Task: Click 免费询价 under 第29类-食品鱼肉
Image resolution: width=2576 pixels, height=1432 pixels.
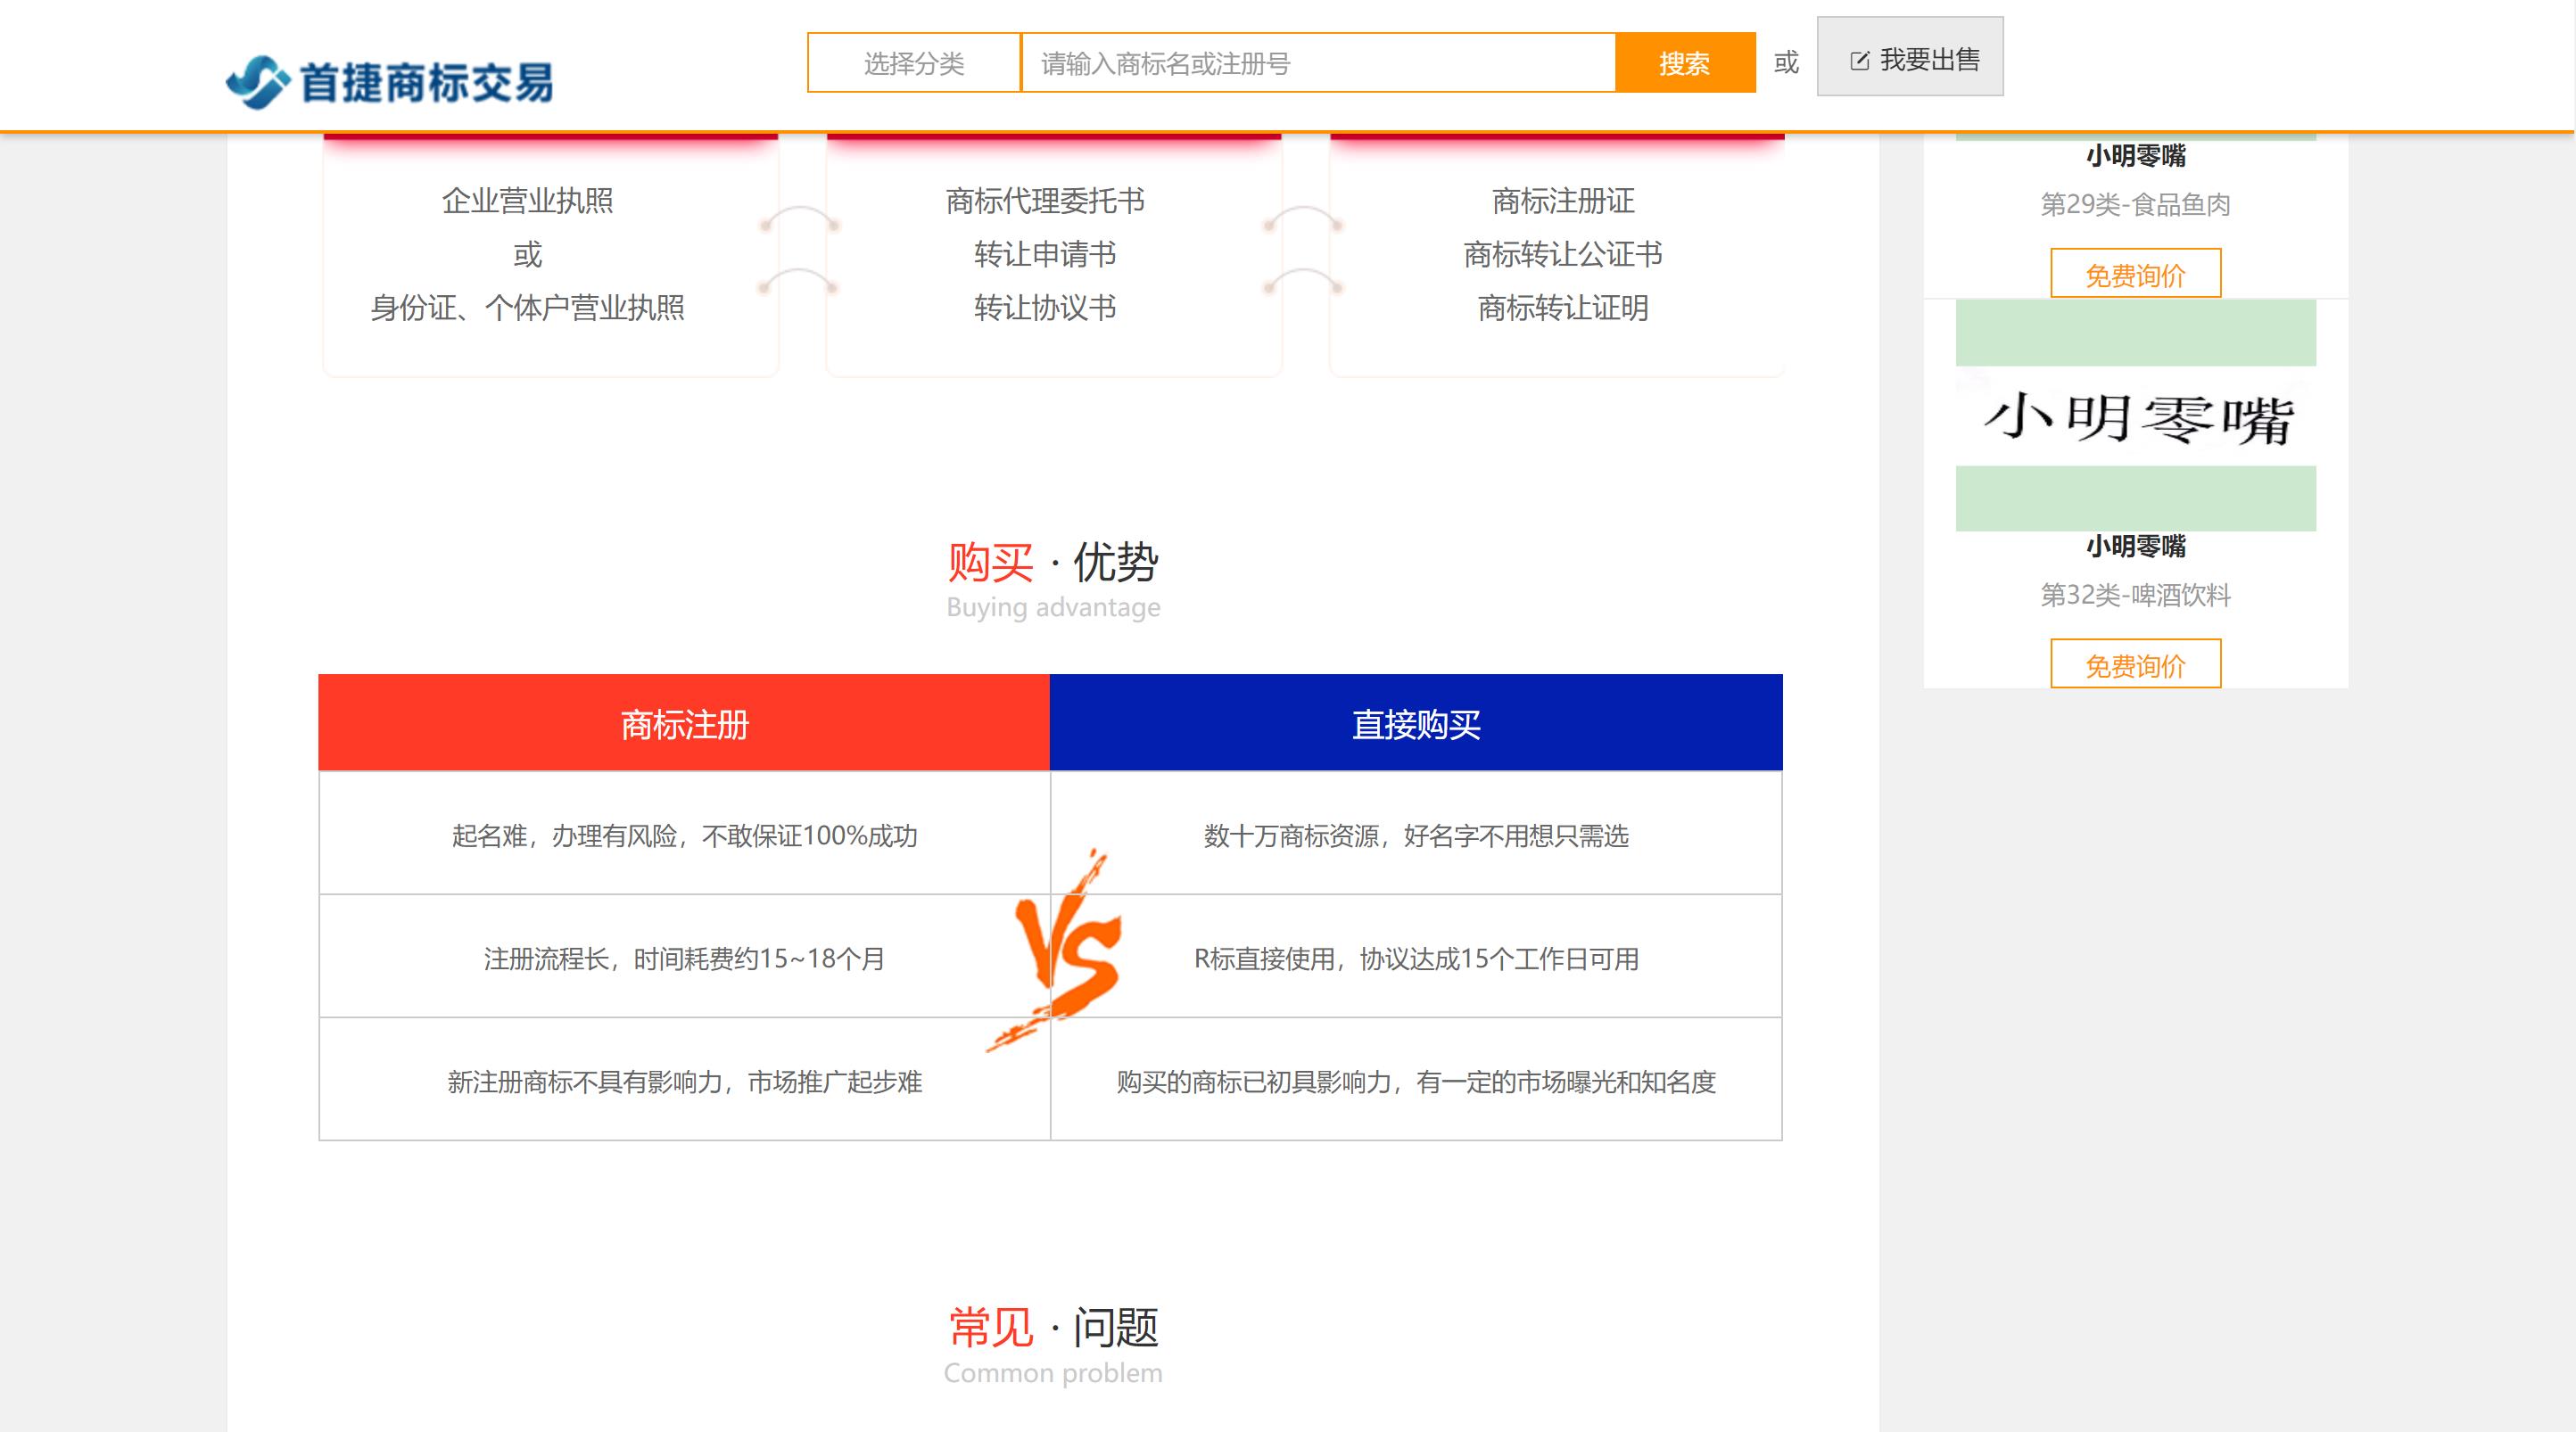Action: click(2135, 274)
